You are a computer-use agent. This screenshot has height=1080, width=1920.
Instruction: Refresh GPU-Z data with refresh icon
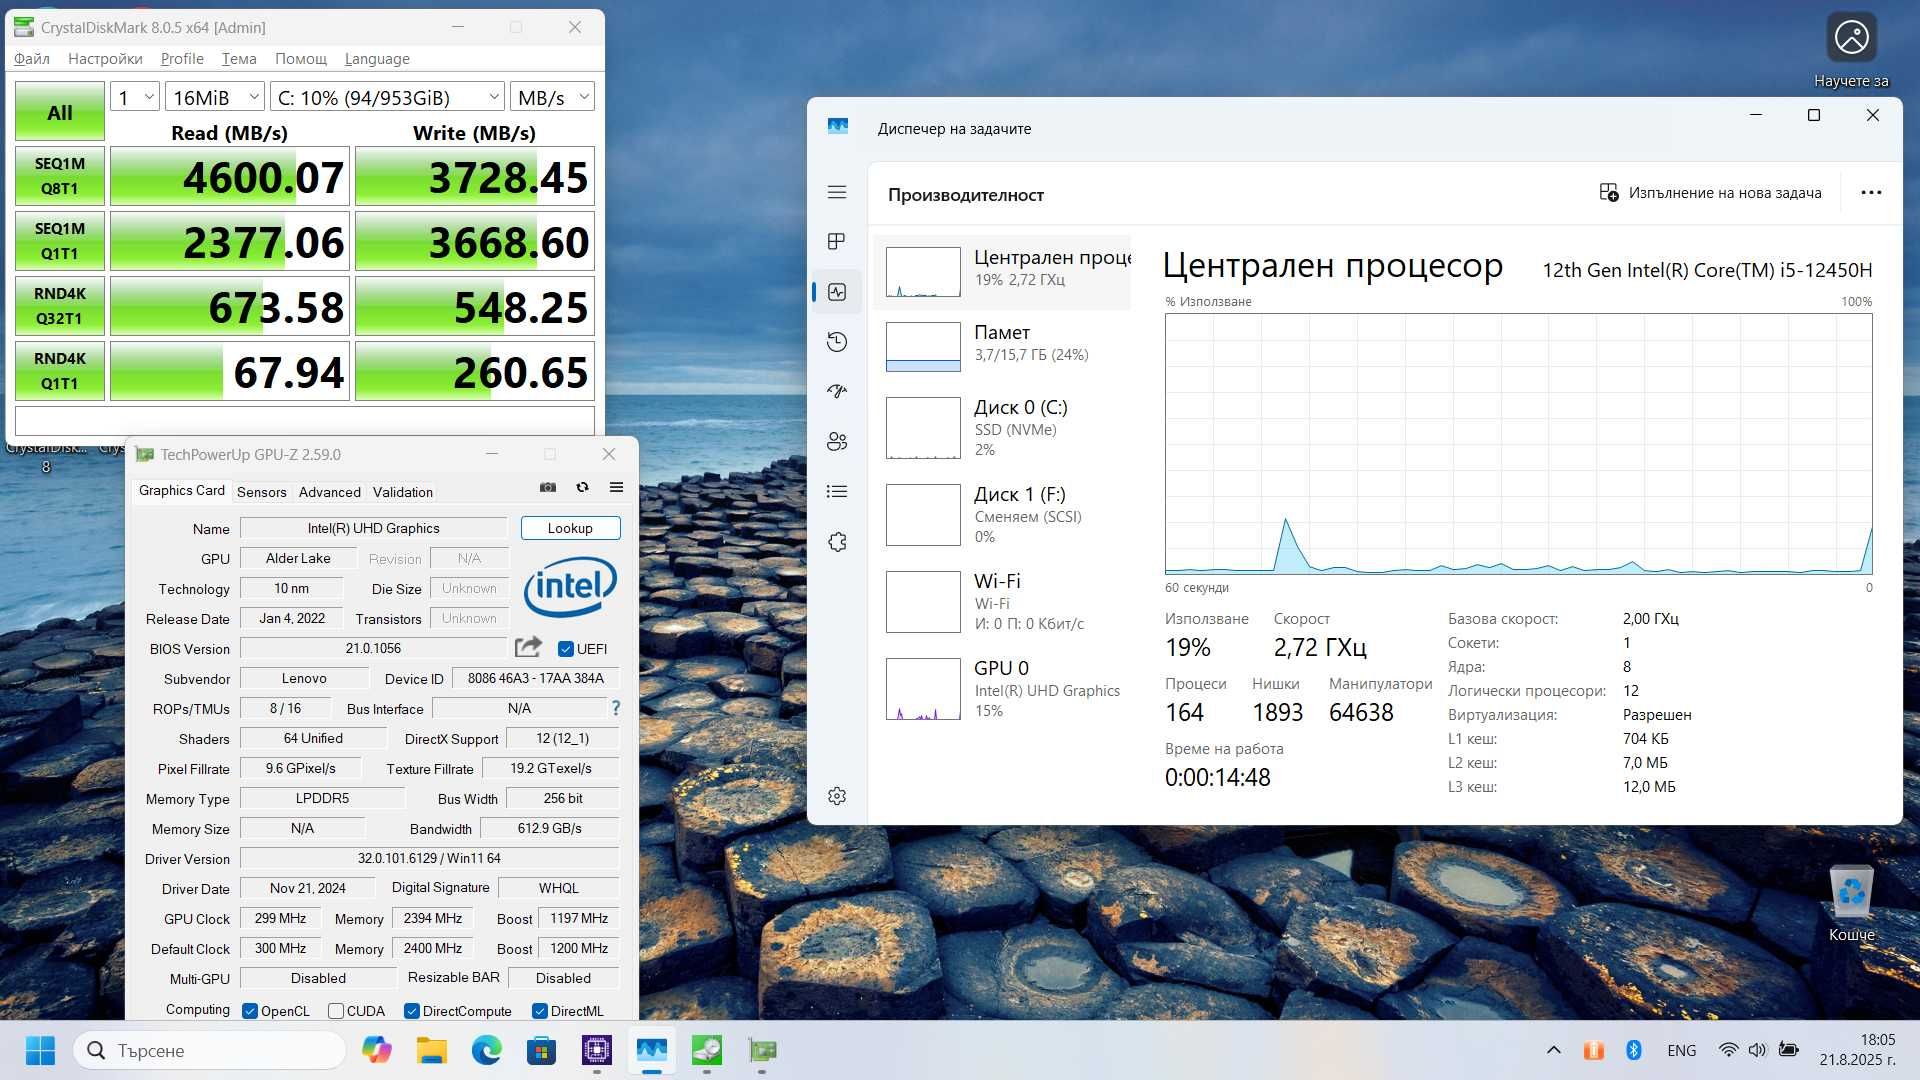(x=582, y=487)
